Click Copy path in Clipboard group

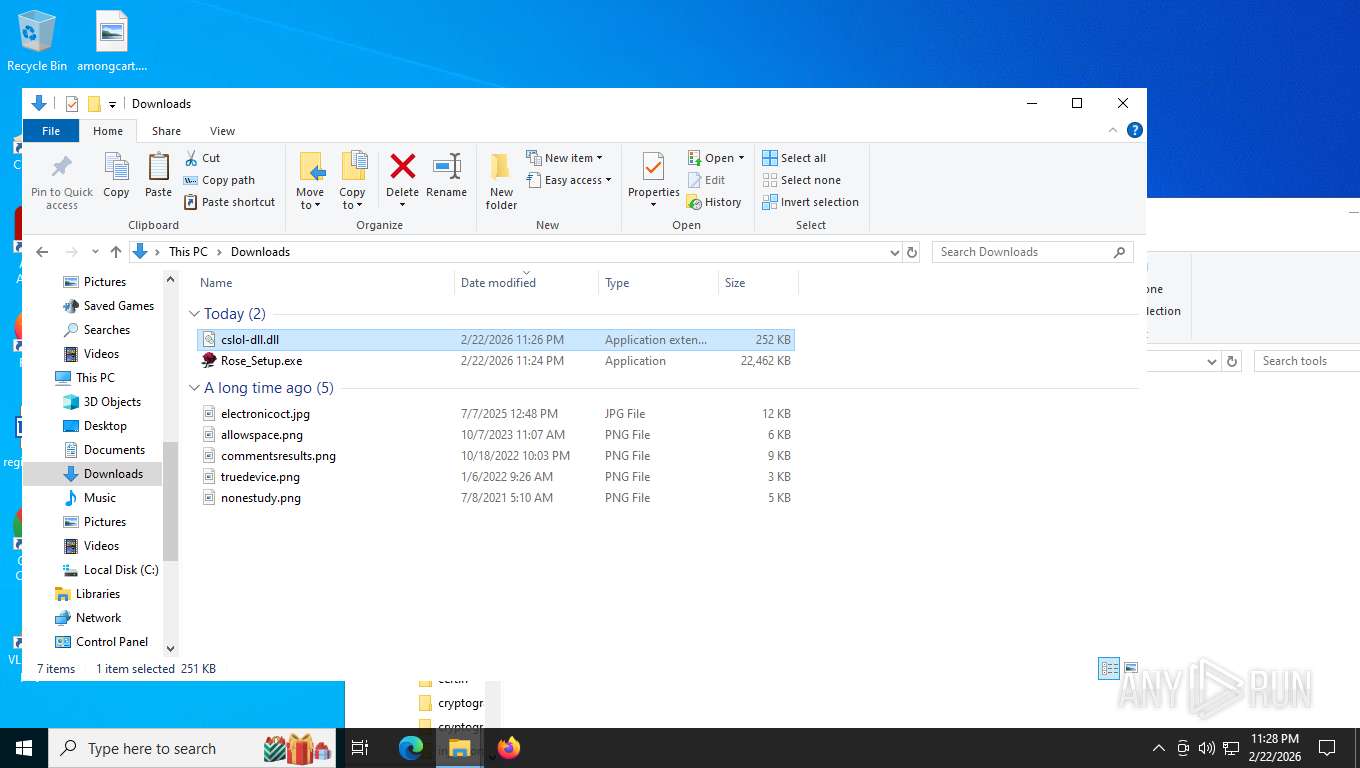tap(219, 180)
